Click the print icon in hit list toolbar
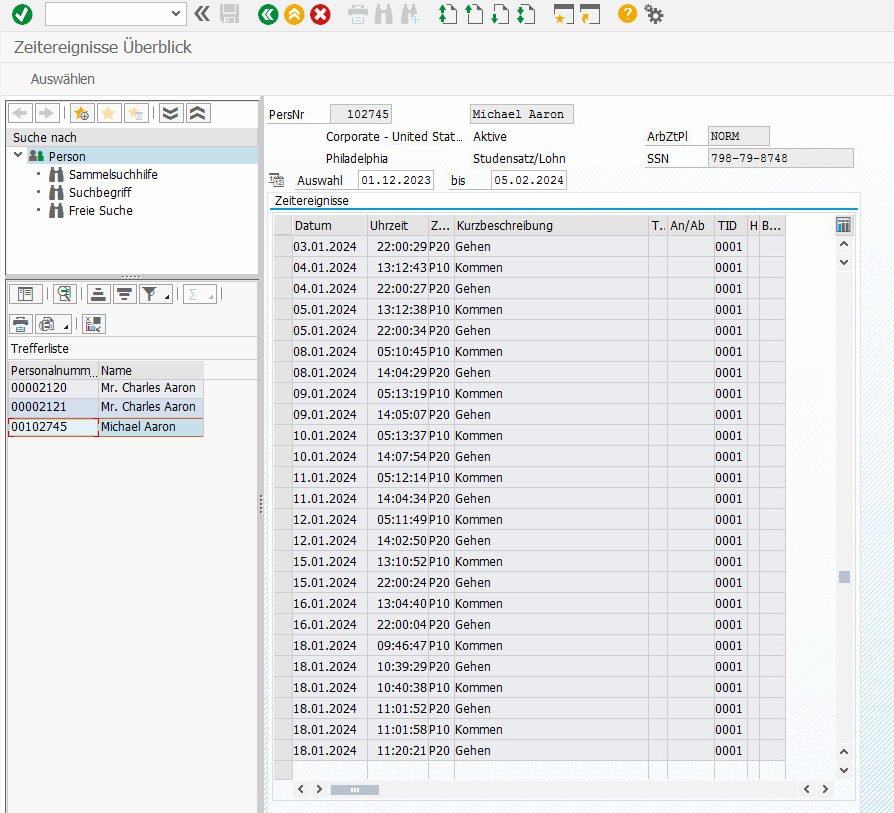Screen dimensions: 894x813 point(21,324)
